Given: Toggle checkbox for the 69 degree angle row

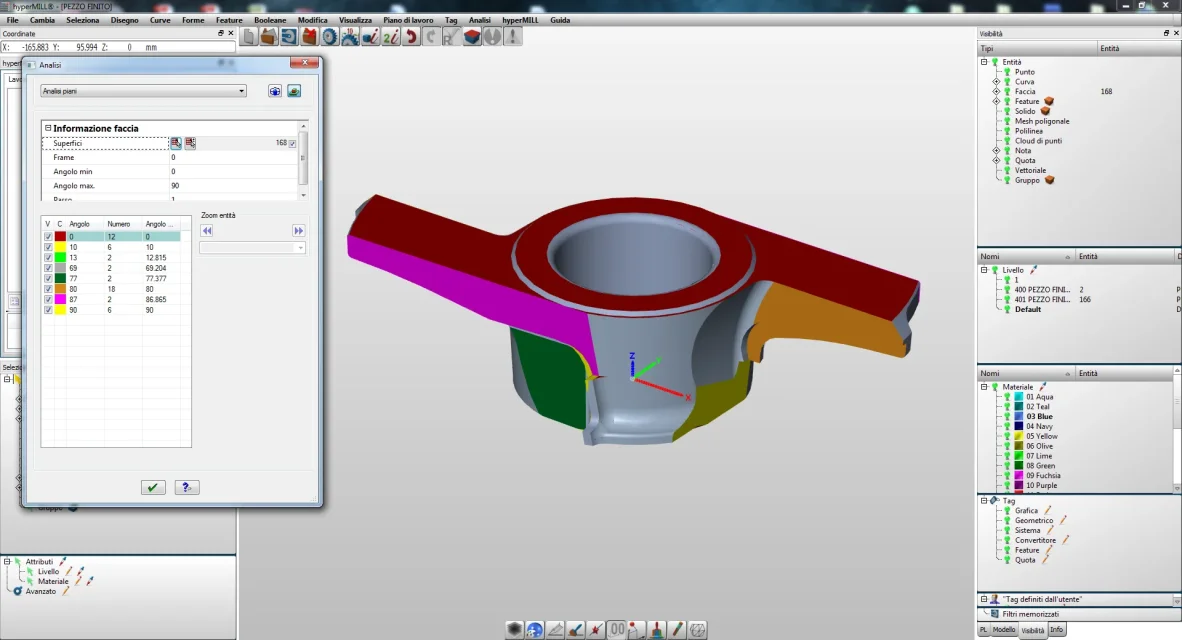Looking at the screenshot, I should click(x=48, y=268).
